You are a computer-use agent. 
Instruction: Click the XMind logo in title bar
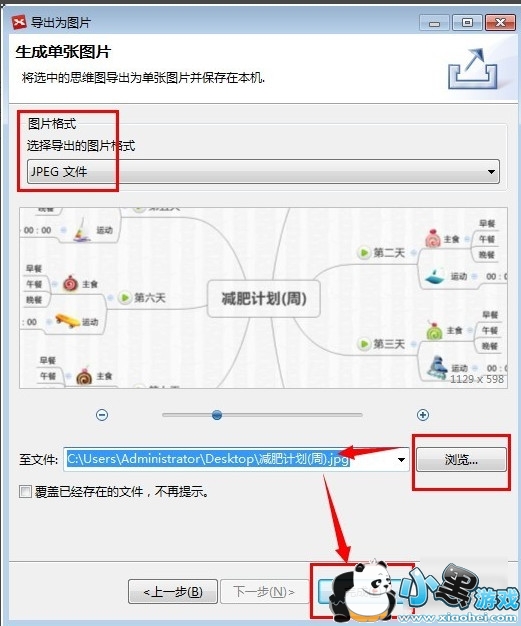(x=19, y=22)
